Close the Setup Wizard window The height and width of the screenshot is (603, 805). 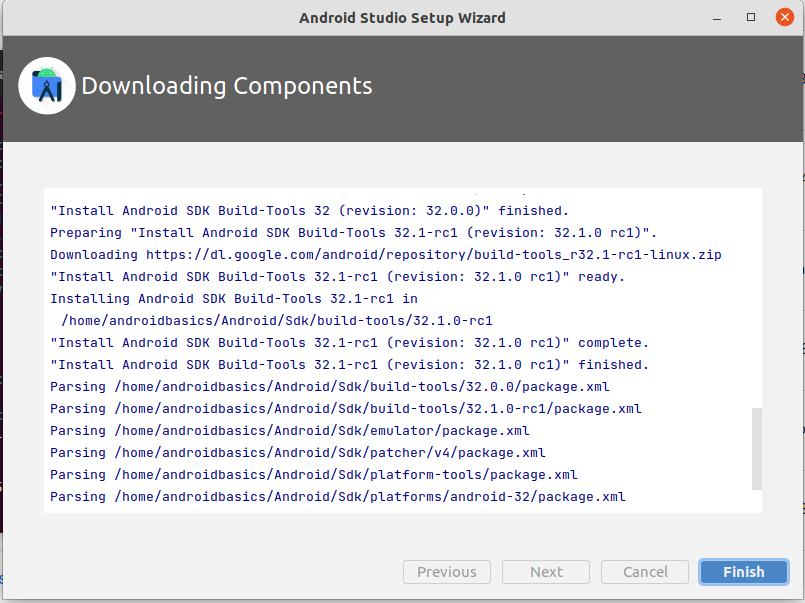pos(784,18)
